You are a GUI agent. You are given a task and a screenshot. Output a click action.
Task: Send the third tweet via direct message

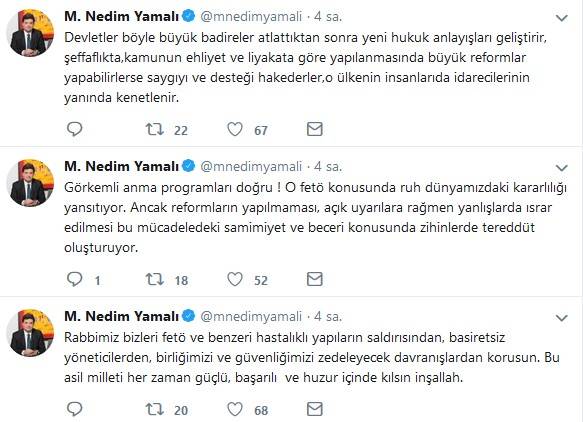pos(315,409)
